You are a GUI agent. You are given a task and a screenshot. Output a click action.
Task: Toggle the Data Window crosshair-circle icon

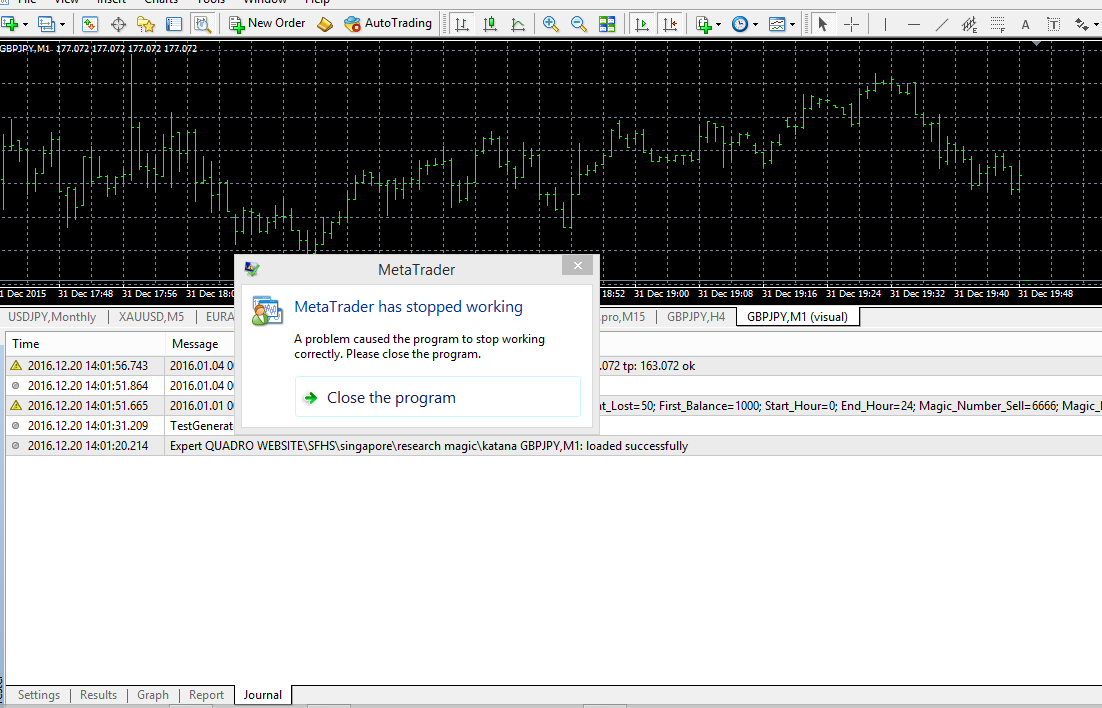pyautogui.click(x=118, y=25)
